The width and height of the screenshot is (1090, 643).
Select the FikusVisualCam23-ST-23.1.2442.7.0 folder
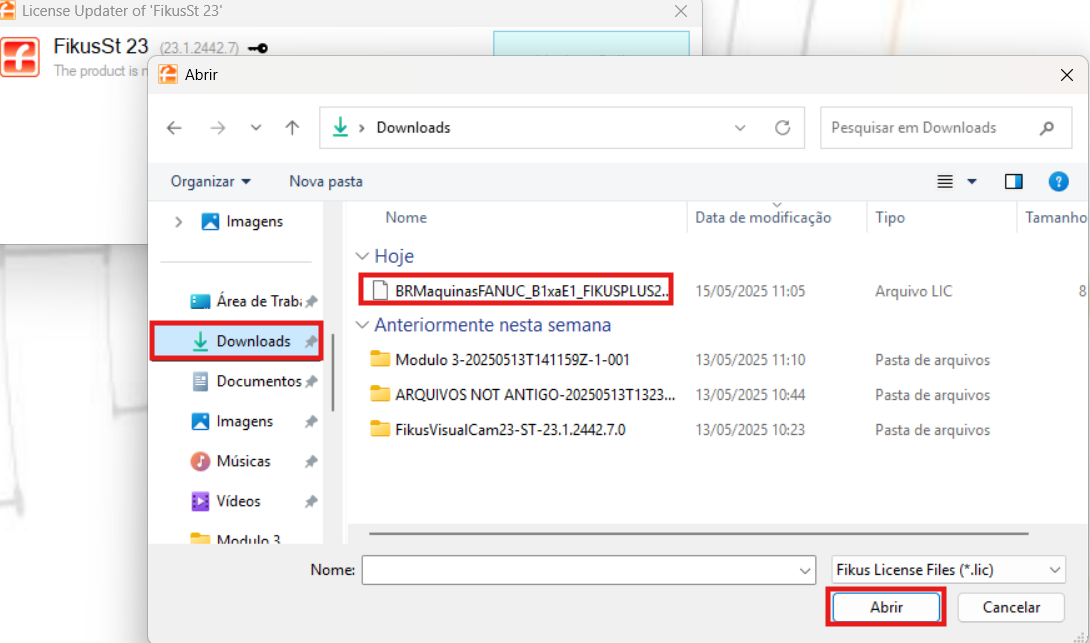pyautogui.click(x=510, y=430)
